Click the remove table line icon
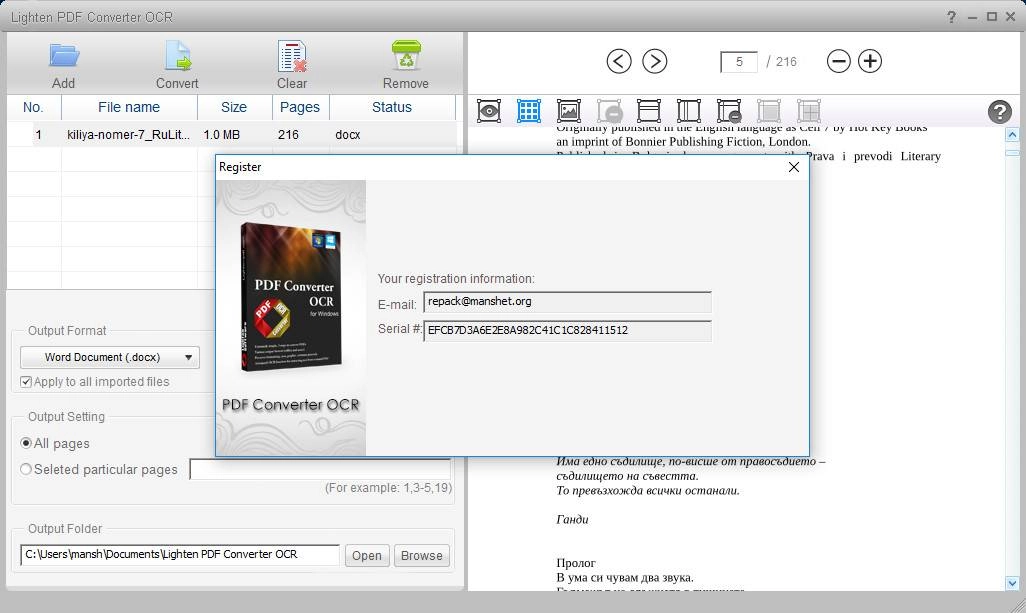The width and height of the screenshot is (1026, 613). 729,111
